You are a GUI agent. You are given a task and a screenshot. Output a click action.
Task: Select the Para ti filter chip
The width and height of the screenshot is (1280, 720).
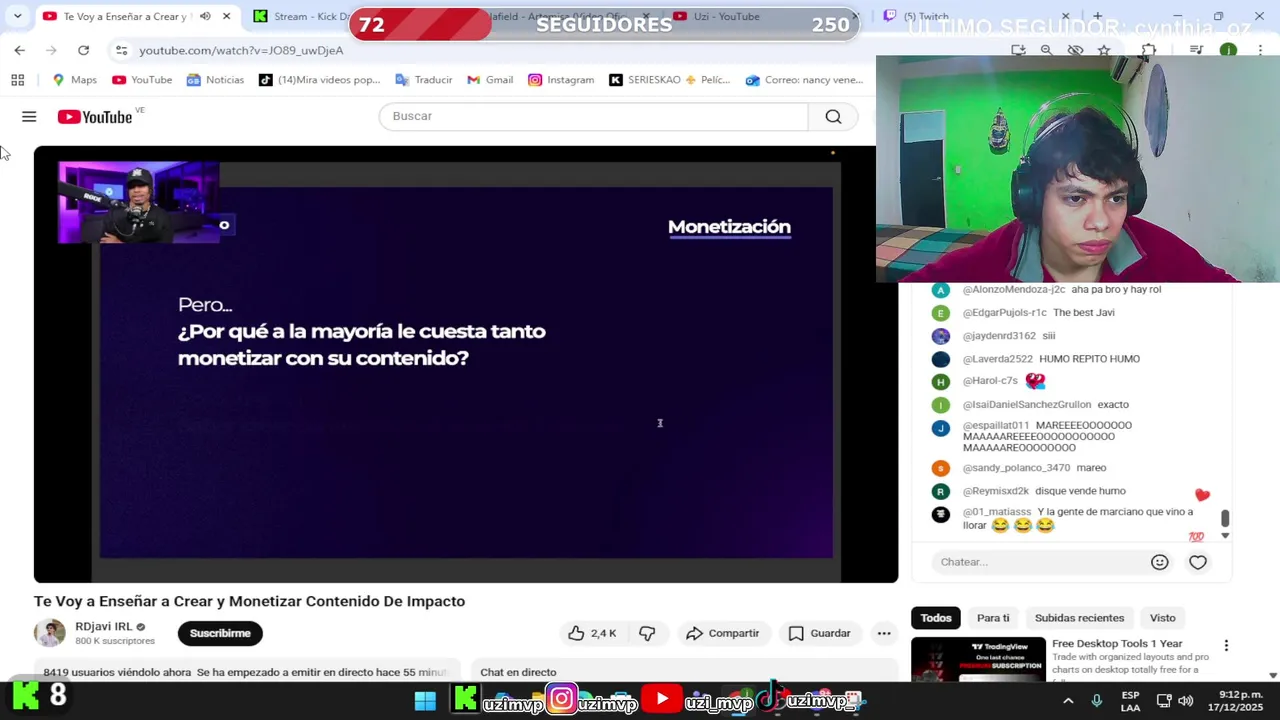coord(993,618)
